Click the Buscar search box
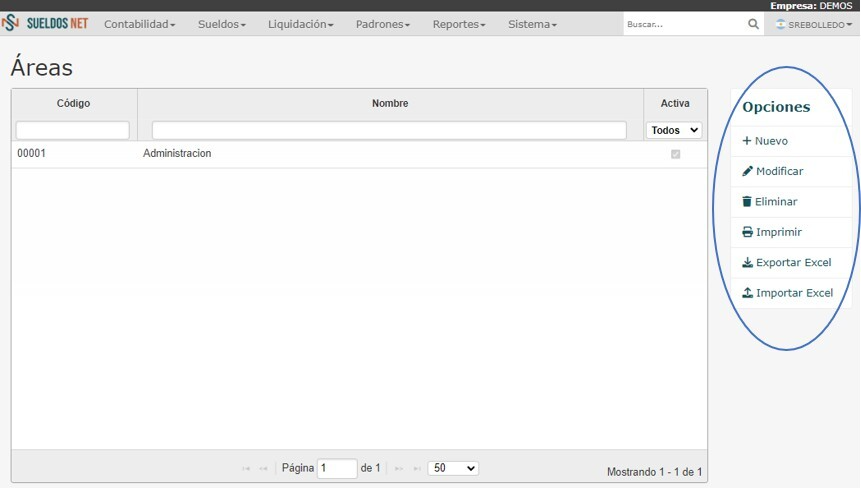 pos(685,24)
